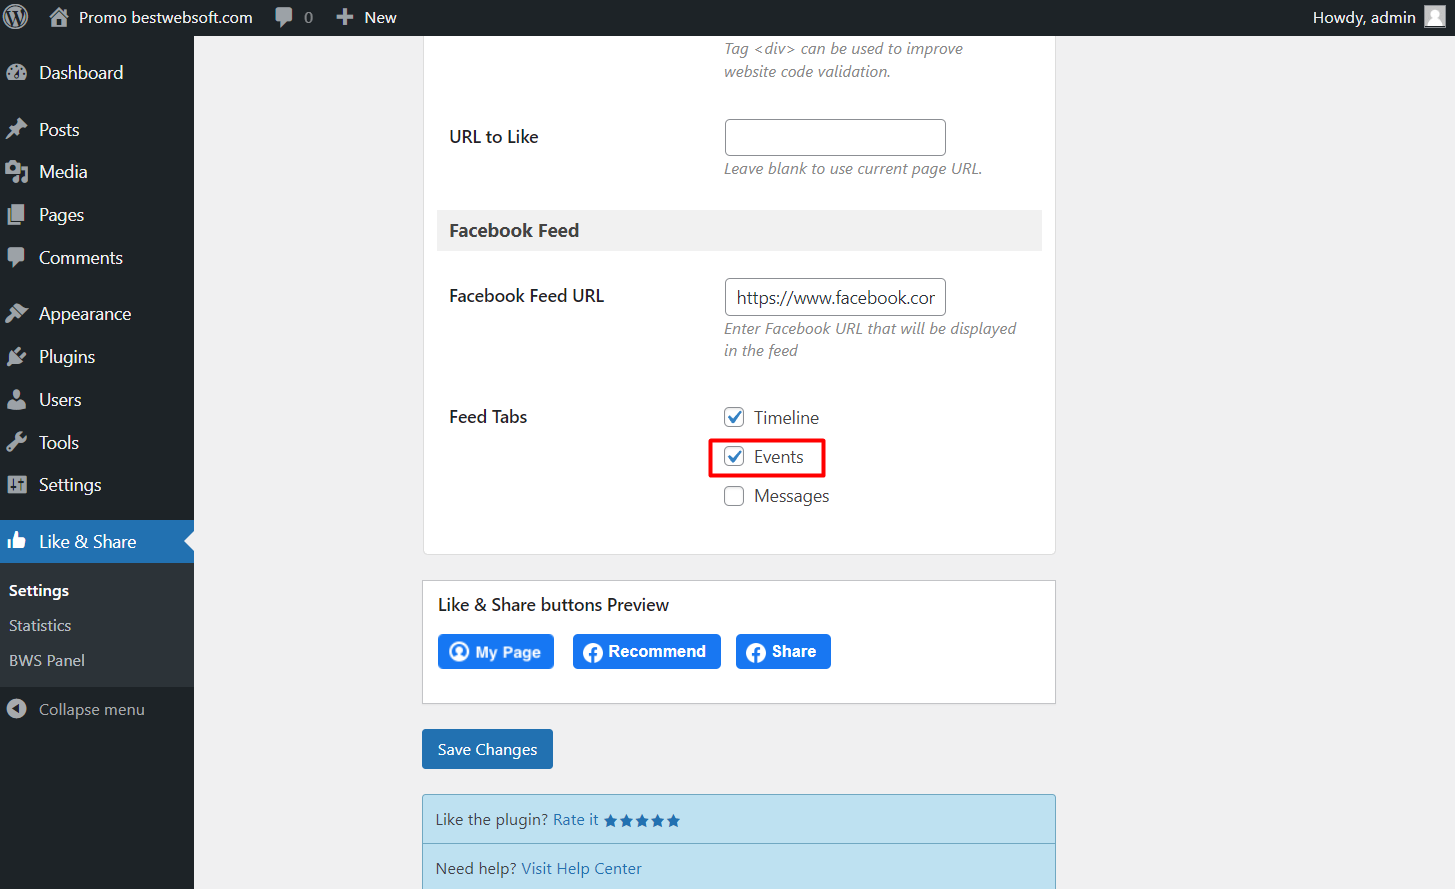Click New in the admin bar
Screen dimensions: 1455x889
click(x=380, y=17)
